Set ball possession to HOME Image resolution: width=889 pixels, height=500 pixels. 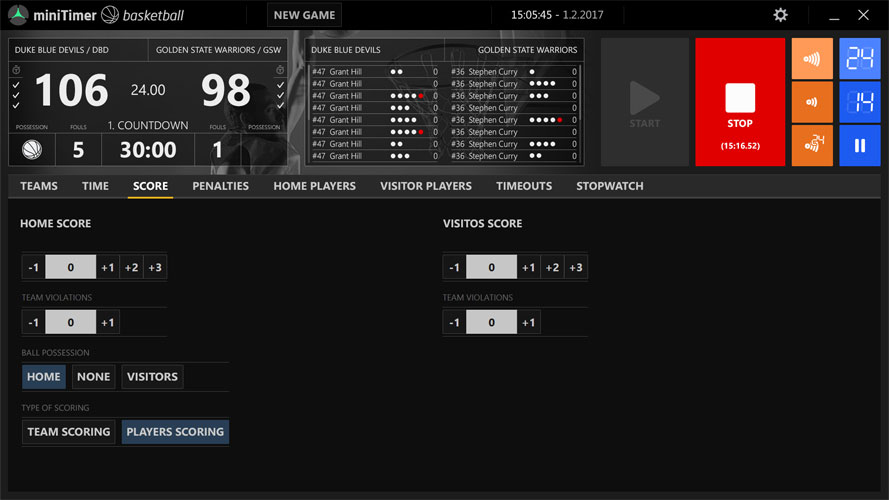coord(44,377)
